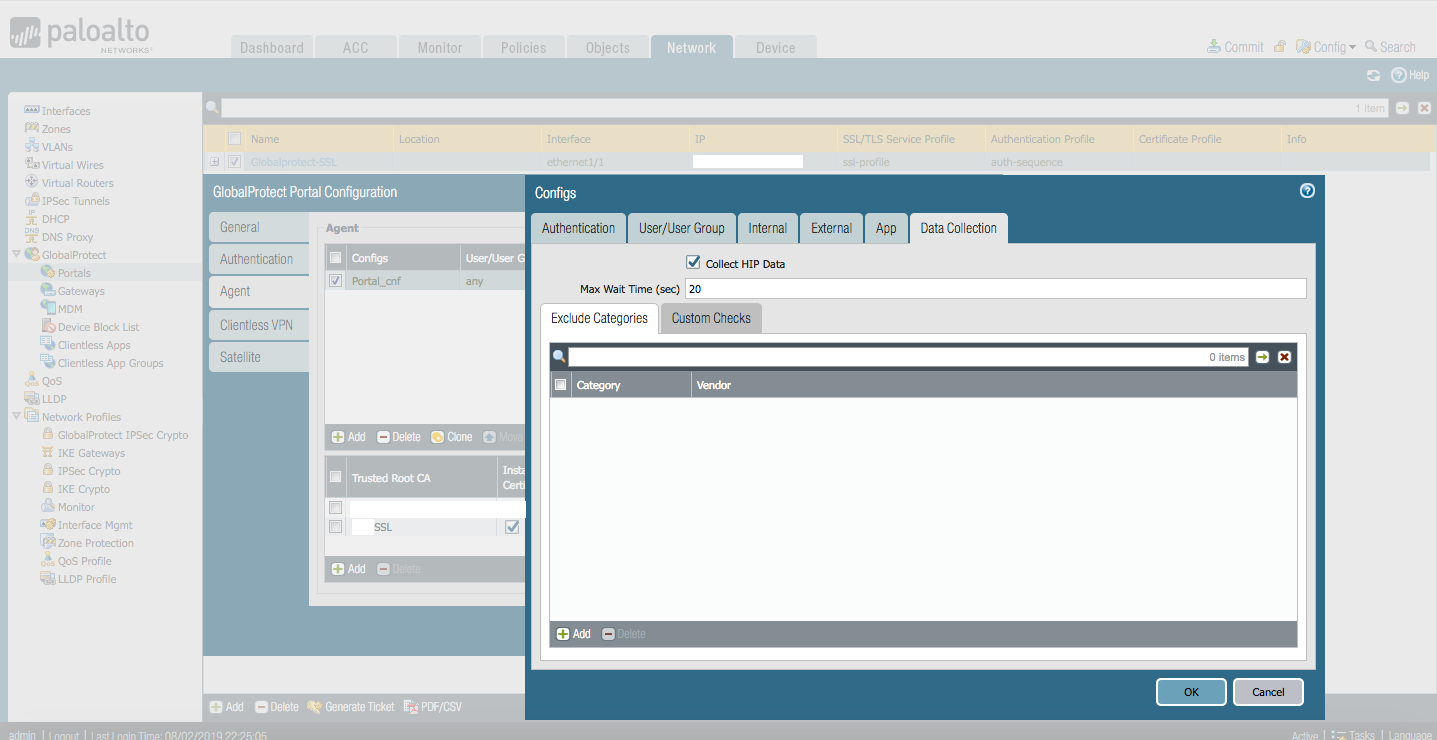Open IKE Crypto profile
1437x740 pixels.
pyautogui.click(x=83, y=489)
